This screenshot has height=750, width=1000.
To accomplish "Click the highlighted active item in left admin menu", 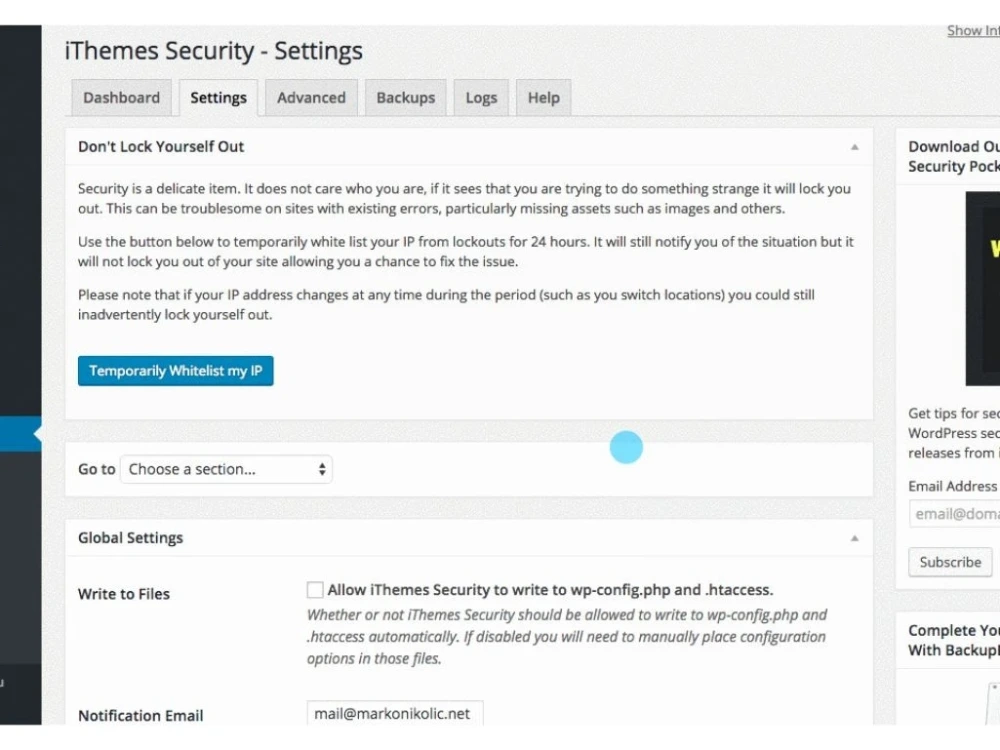I will point(20,434).
